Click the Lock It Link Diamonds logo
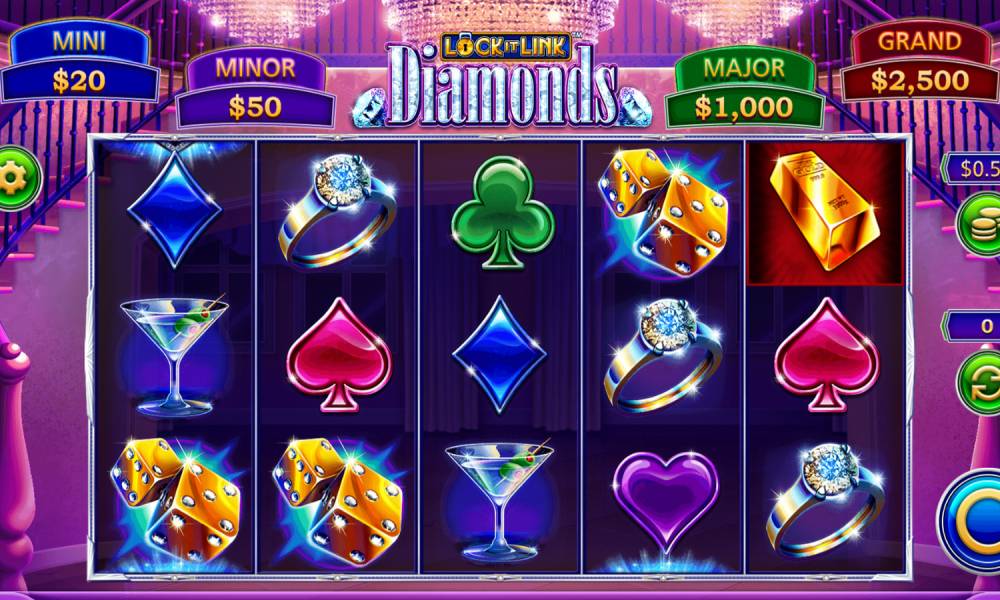The height and width of the screenshot is (600, 1000). [x=501, y=80]
